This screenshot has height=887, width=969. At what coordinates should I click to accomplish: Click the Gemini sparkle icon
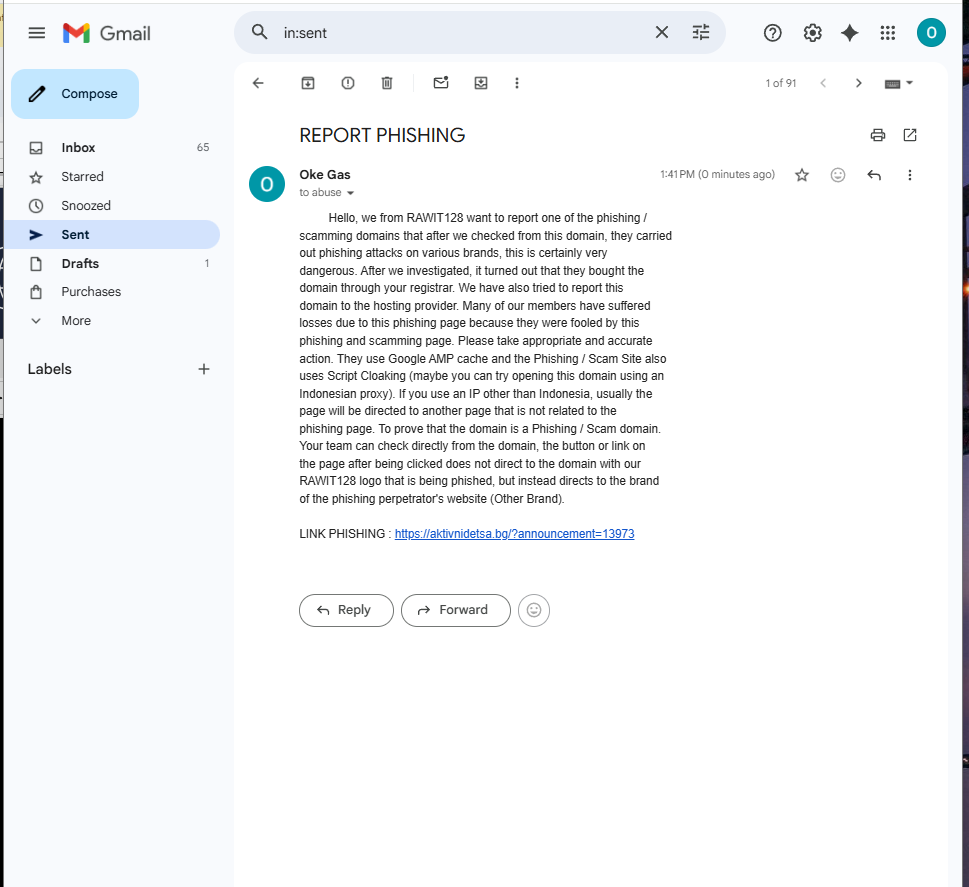click(x=850, y=33)
